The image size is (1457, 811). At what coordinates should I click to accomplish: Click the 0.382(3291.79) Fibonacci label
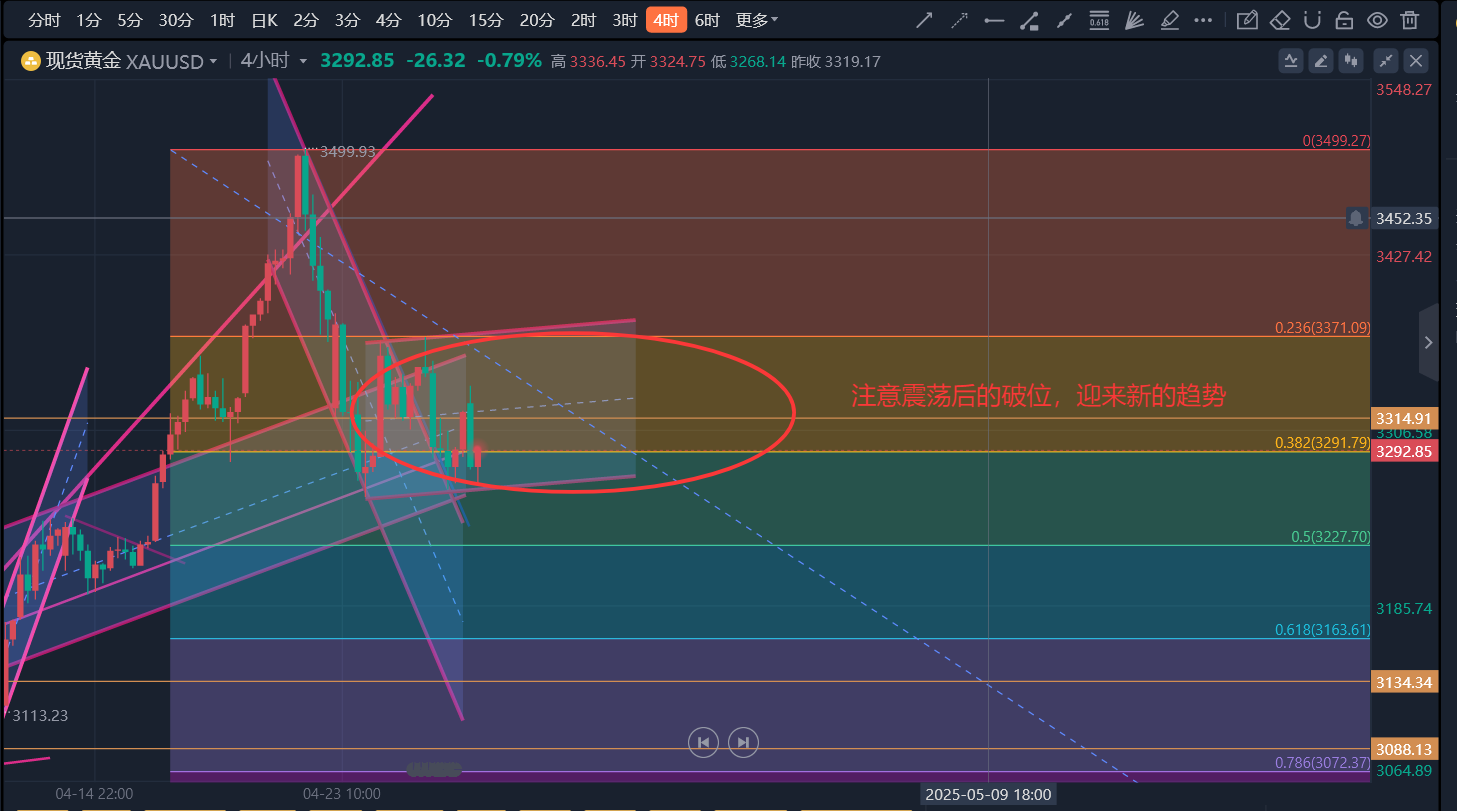[1322, 442]
